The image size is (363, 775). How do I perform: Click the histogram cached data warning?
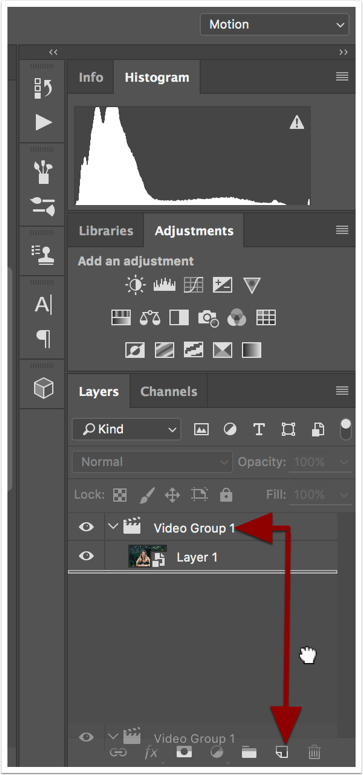pyautogui.click(x=297, y=122)
